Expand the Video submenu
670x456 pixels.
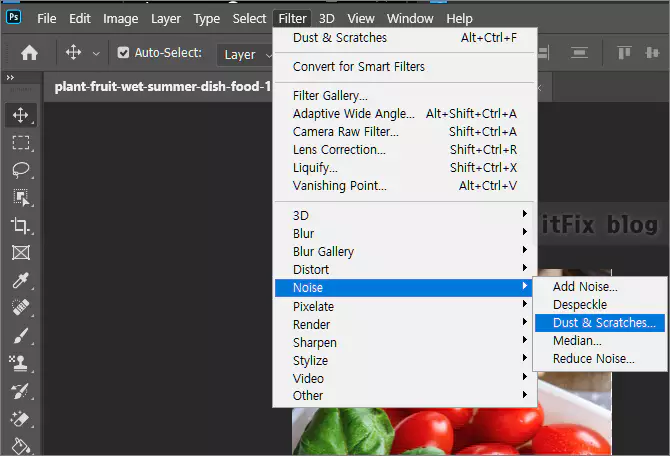[404, 378]
